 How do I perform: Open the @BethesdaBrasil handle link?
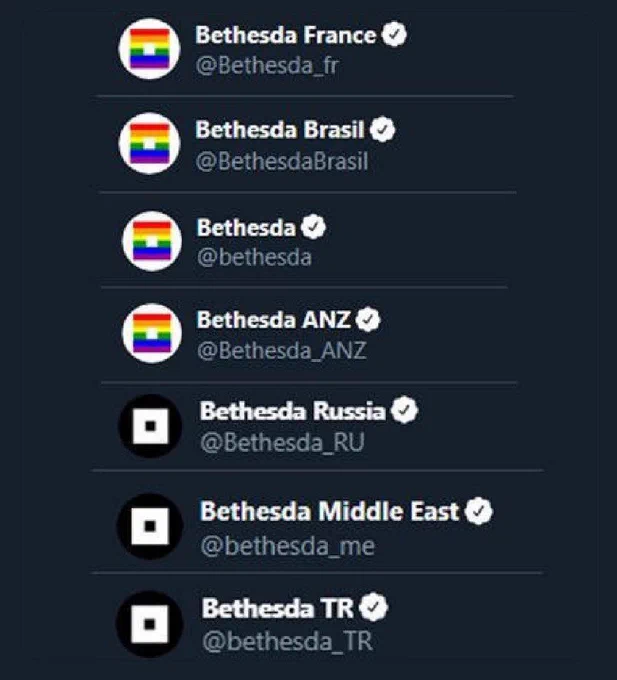[282, 161]
